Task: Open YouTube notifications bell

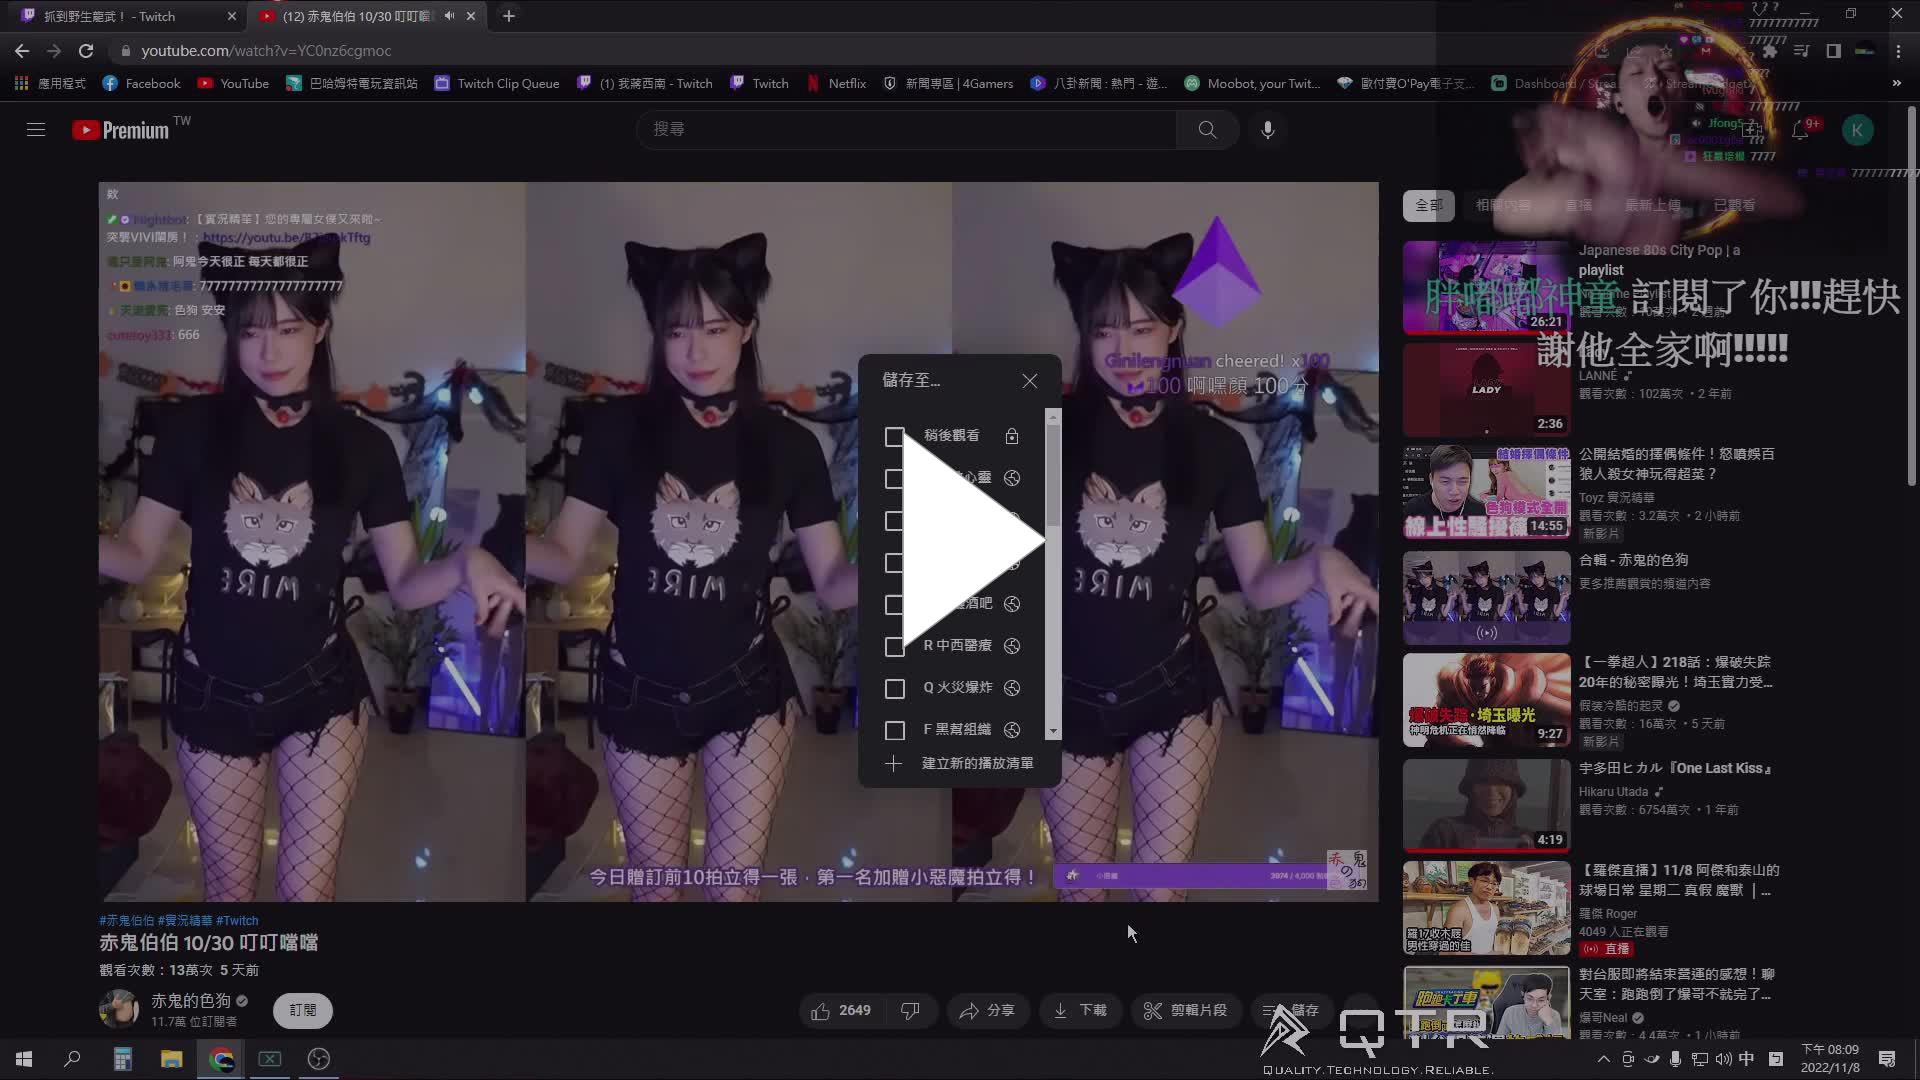Action: tap(1801, 129)
